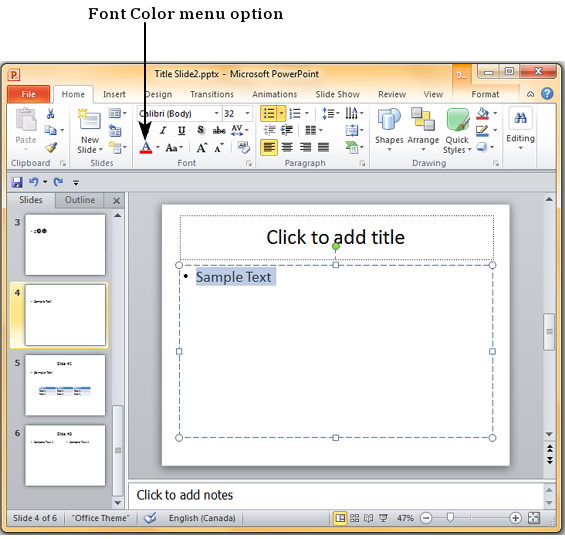Click the Cut scissors icon
This screenshot has width=565, height=539.
click(50, 114)
